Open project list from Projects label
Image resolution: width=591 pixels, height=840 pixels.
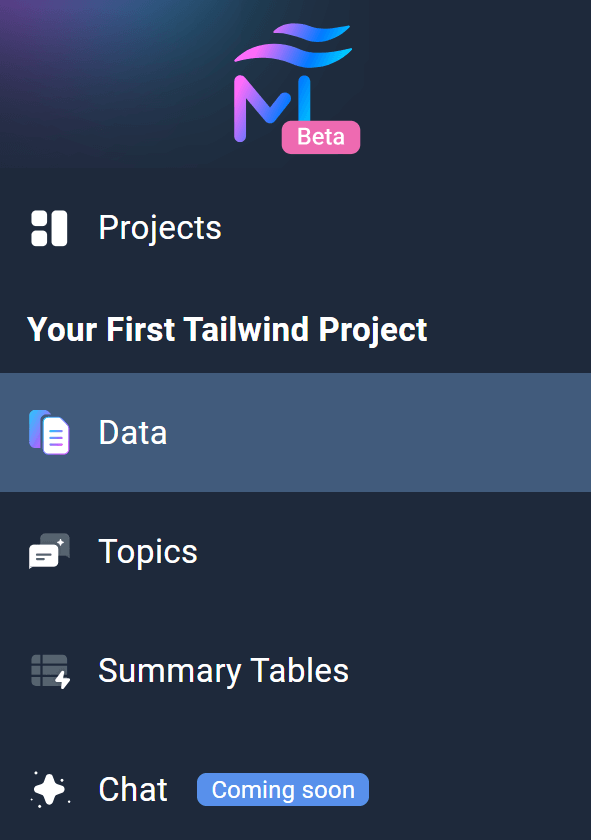(159, 227)
